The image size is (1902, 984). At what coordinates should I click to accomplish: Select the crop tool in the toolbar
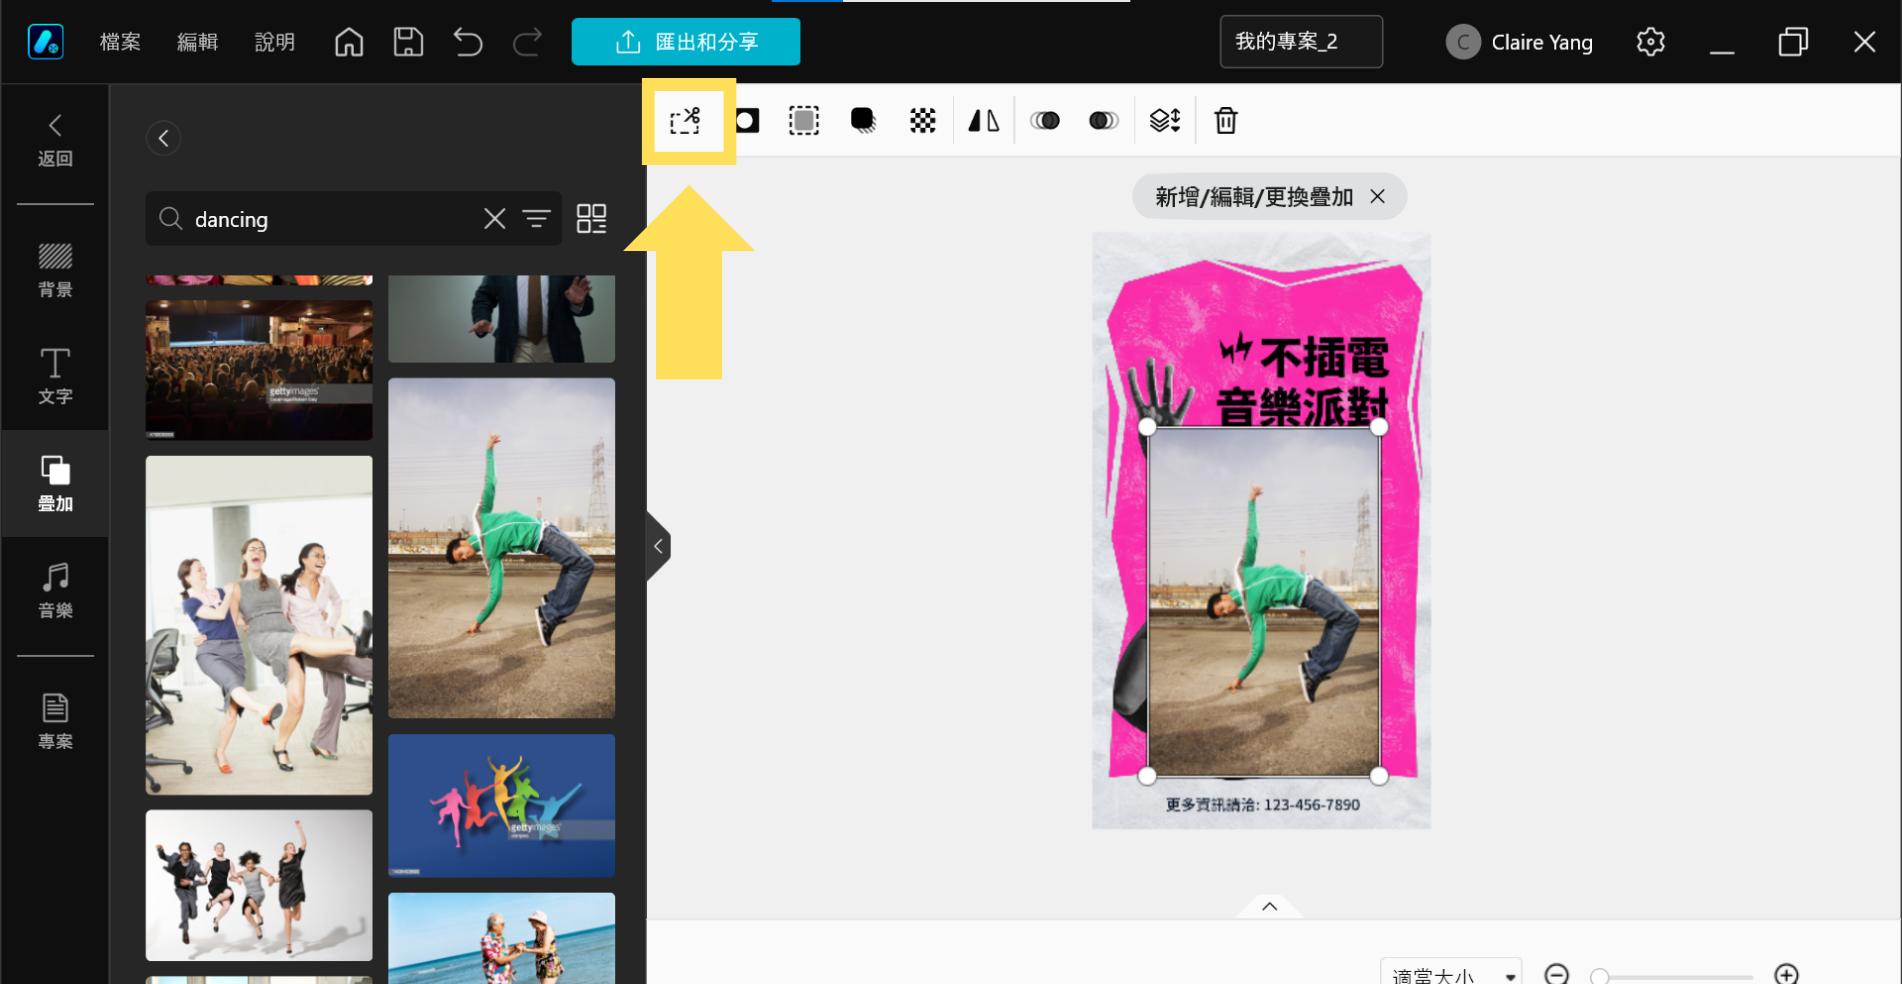pos(686,121)
